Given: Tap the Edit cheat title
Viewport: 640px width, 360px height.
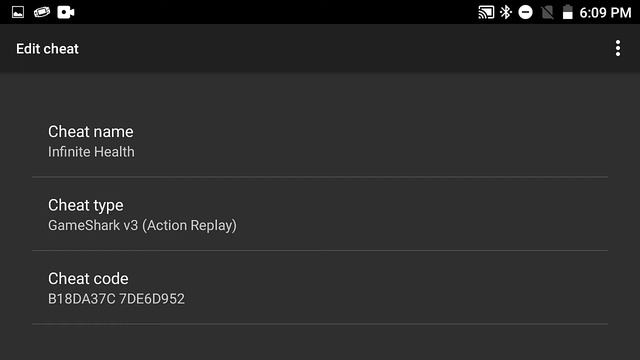Looking at the screenshot, I should (47, 49).
